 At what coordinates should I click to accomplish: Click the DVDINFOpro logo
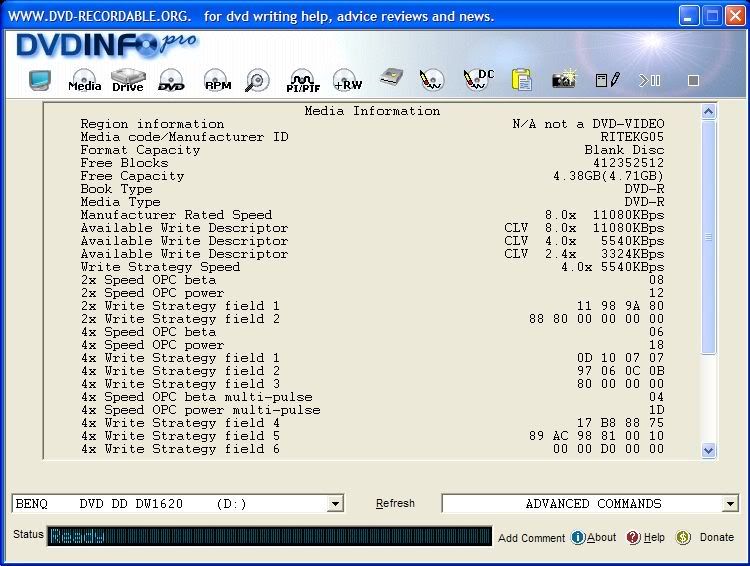coord(106,45)
